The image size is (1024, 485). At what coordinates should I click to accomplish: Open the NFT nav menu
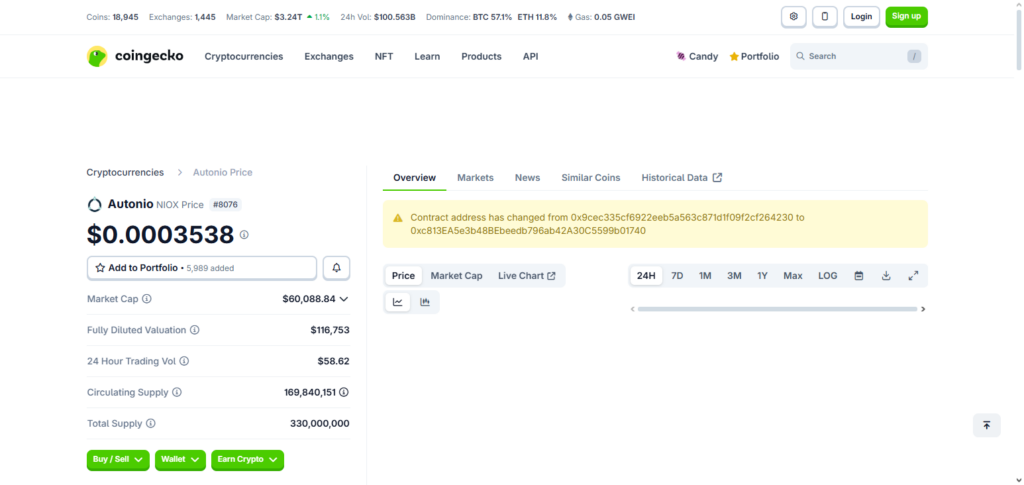[x=384, y=56]
